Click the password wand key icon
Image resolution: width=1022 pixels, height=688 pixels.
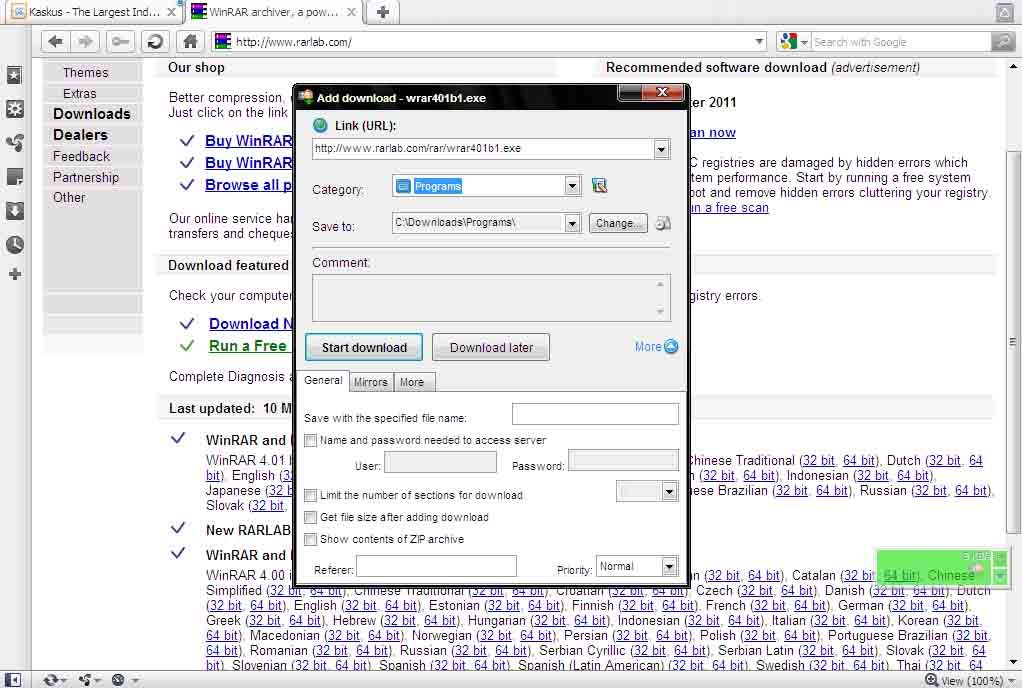point(119,42)
